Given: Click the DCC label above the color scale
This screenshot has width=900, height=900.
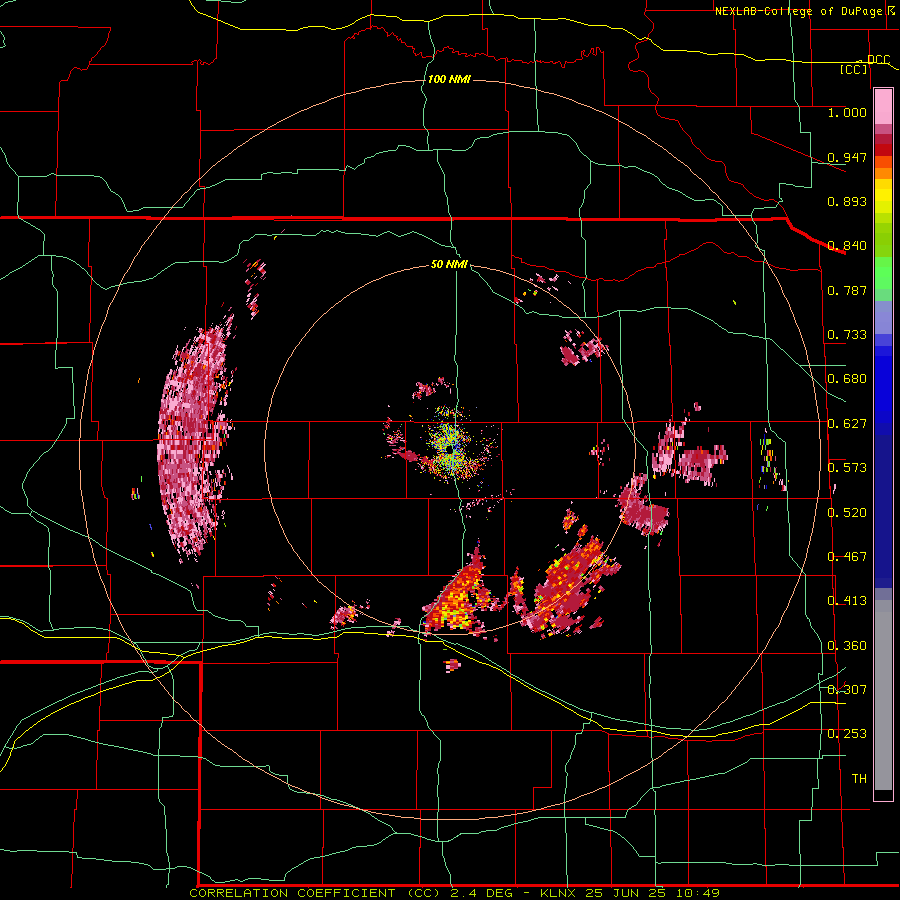Looking at the screenshot, I should [x=878, y=59].
